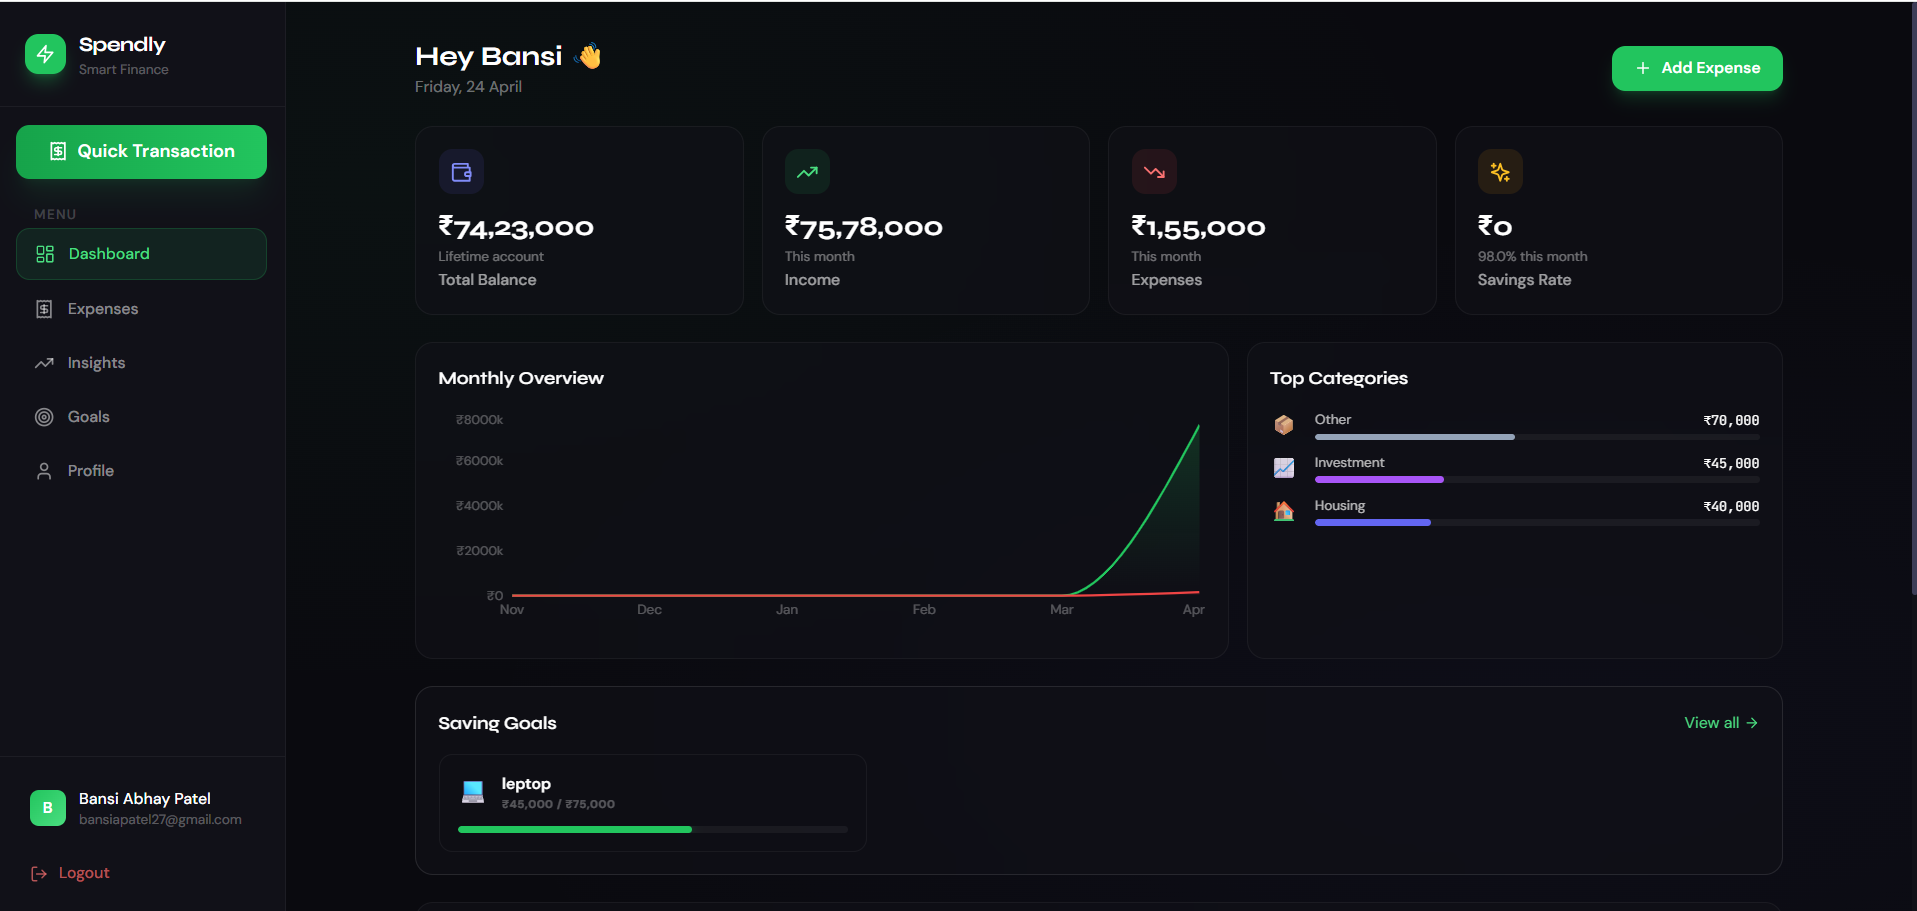The height and width of the screenshot is (911, 1917).
Task: Click the green trending-up icon on Income card
Action: tap(807, 171)
